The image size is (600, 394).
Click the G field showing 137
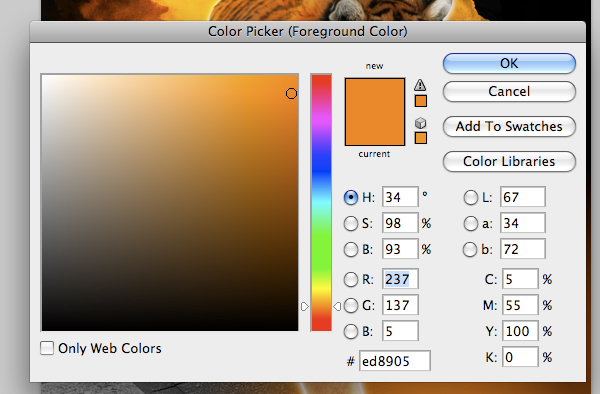tap(400, 305)
